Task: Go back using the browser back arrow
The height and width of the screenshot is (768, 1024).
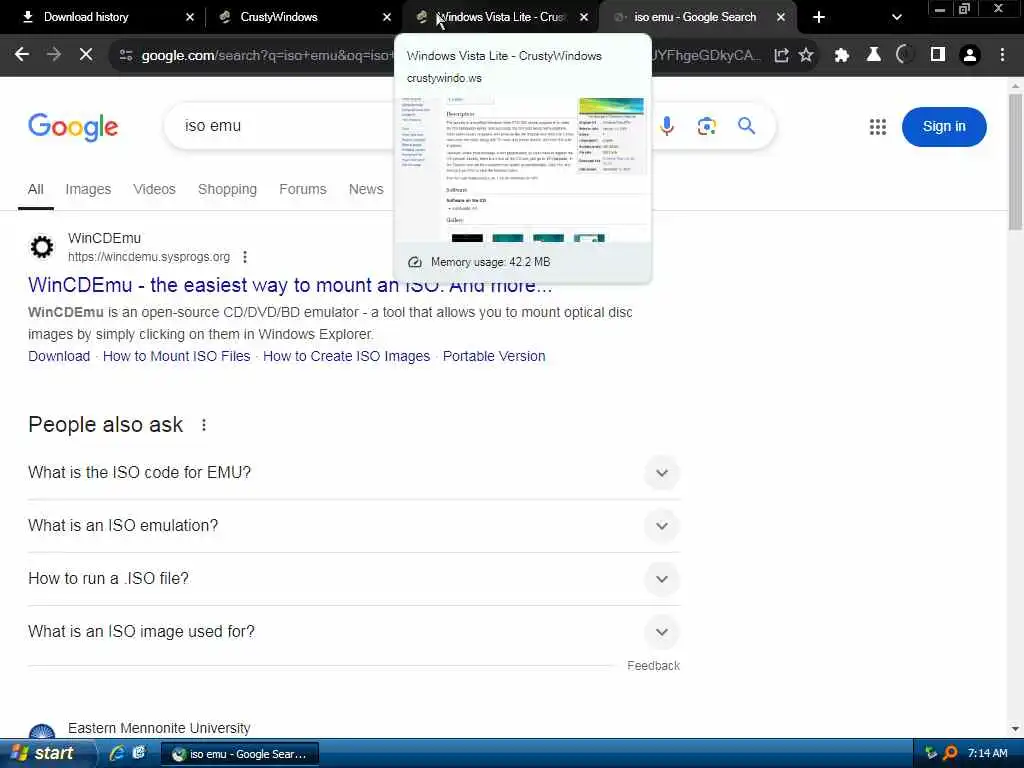Action: click(22, 55)
